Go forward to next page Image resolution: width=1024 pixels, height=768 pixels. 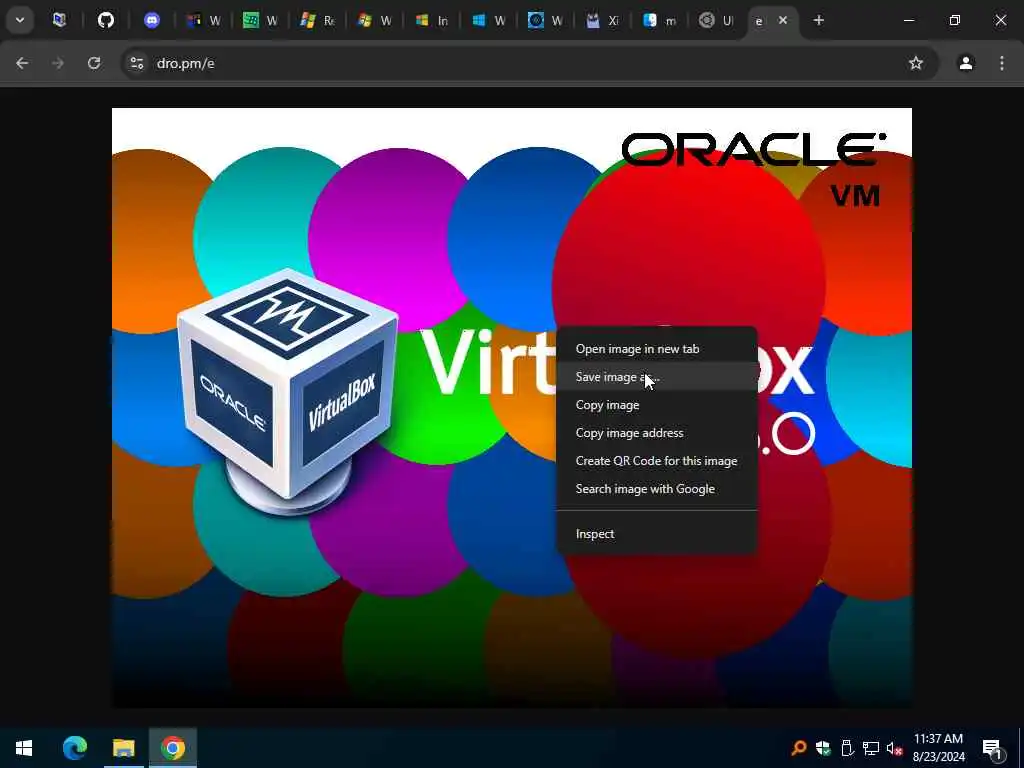click(x=58, y=63)
